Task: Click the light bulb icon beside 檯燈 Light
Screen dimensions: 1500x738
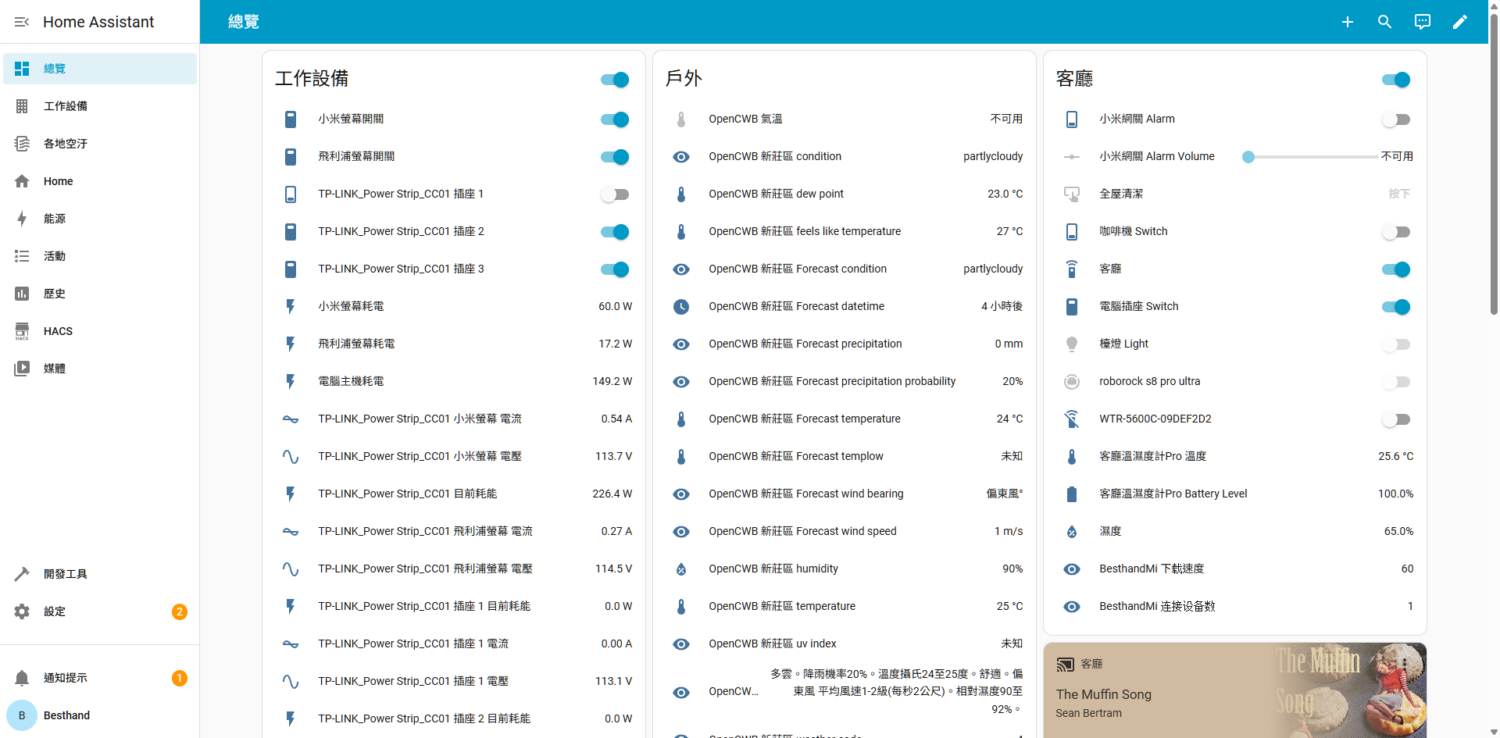Action: point(1072,344)
